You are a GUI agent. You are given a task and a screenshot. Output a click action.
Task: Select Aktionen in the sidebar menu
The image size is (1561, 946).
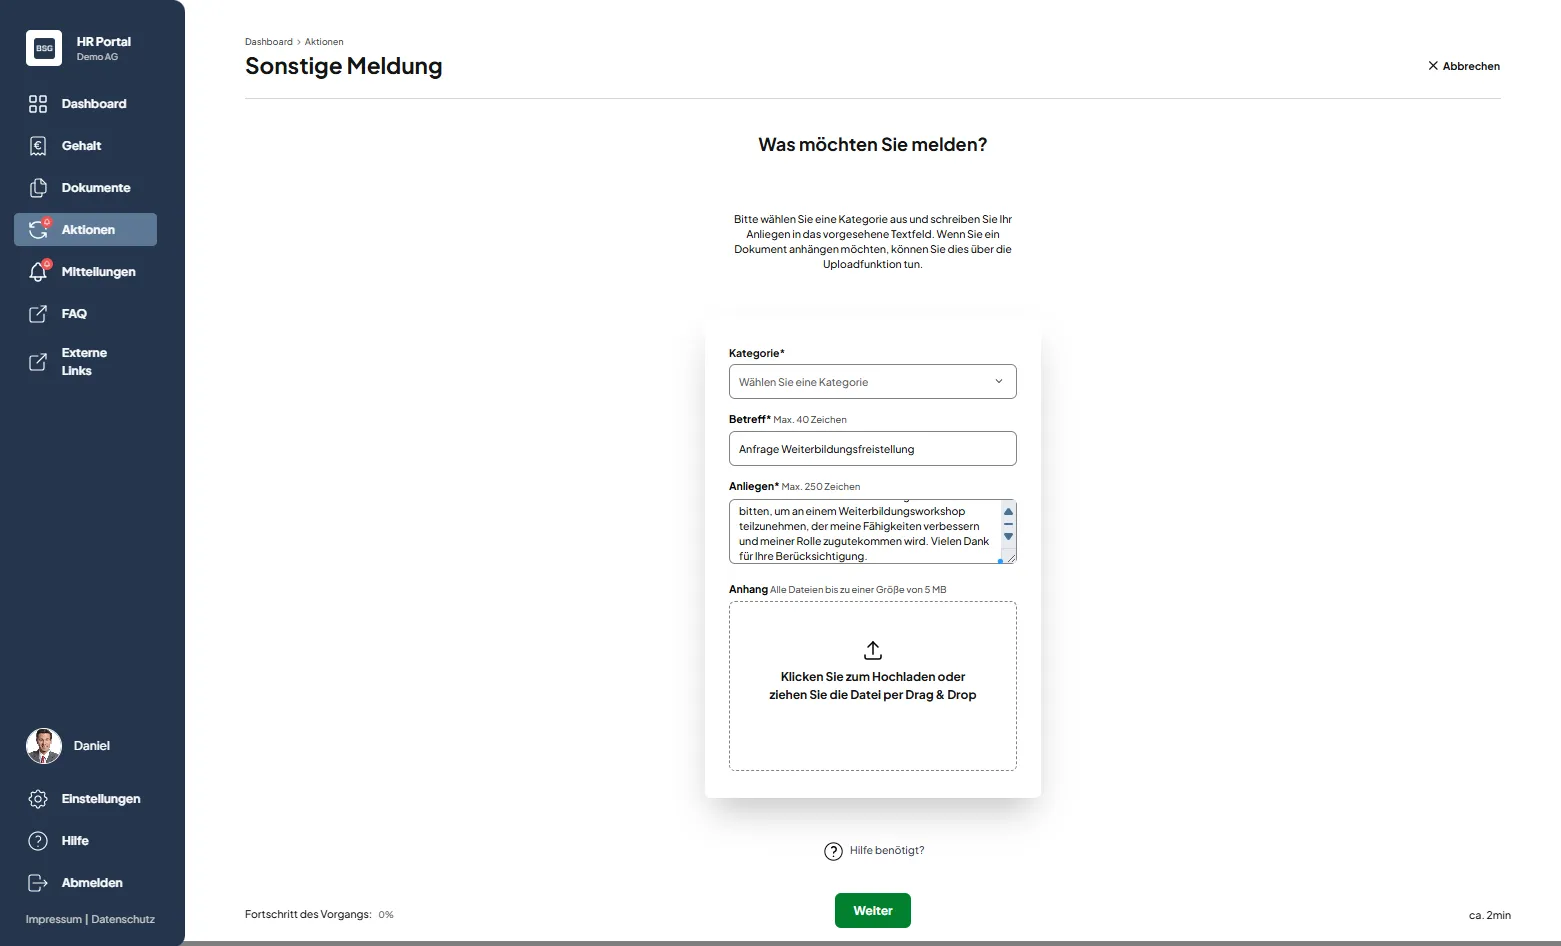(87, 230)
